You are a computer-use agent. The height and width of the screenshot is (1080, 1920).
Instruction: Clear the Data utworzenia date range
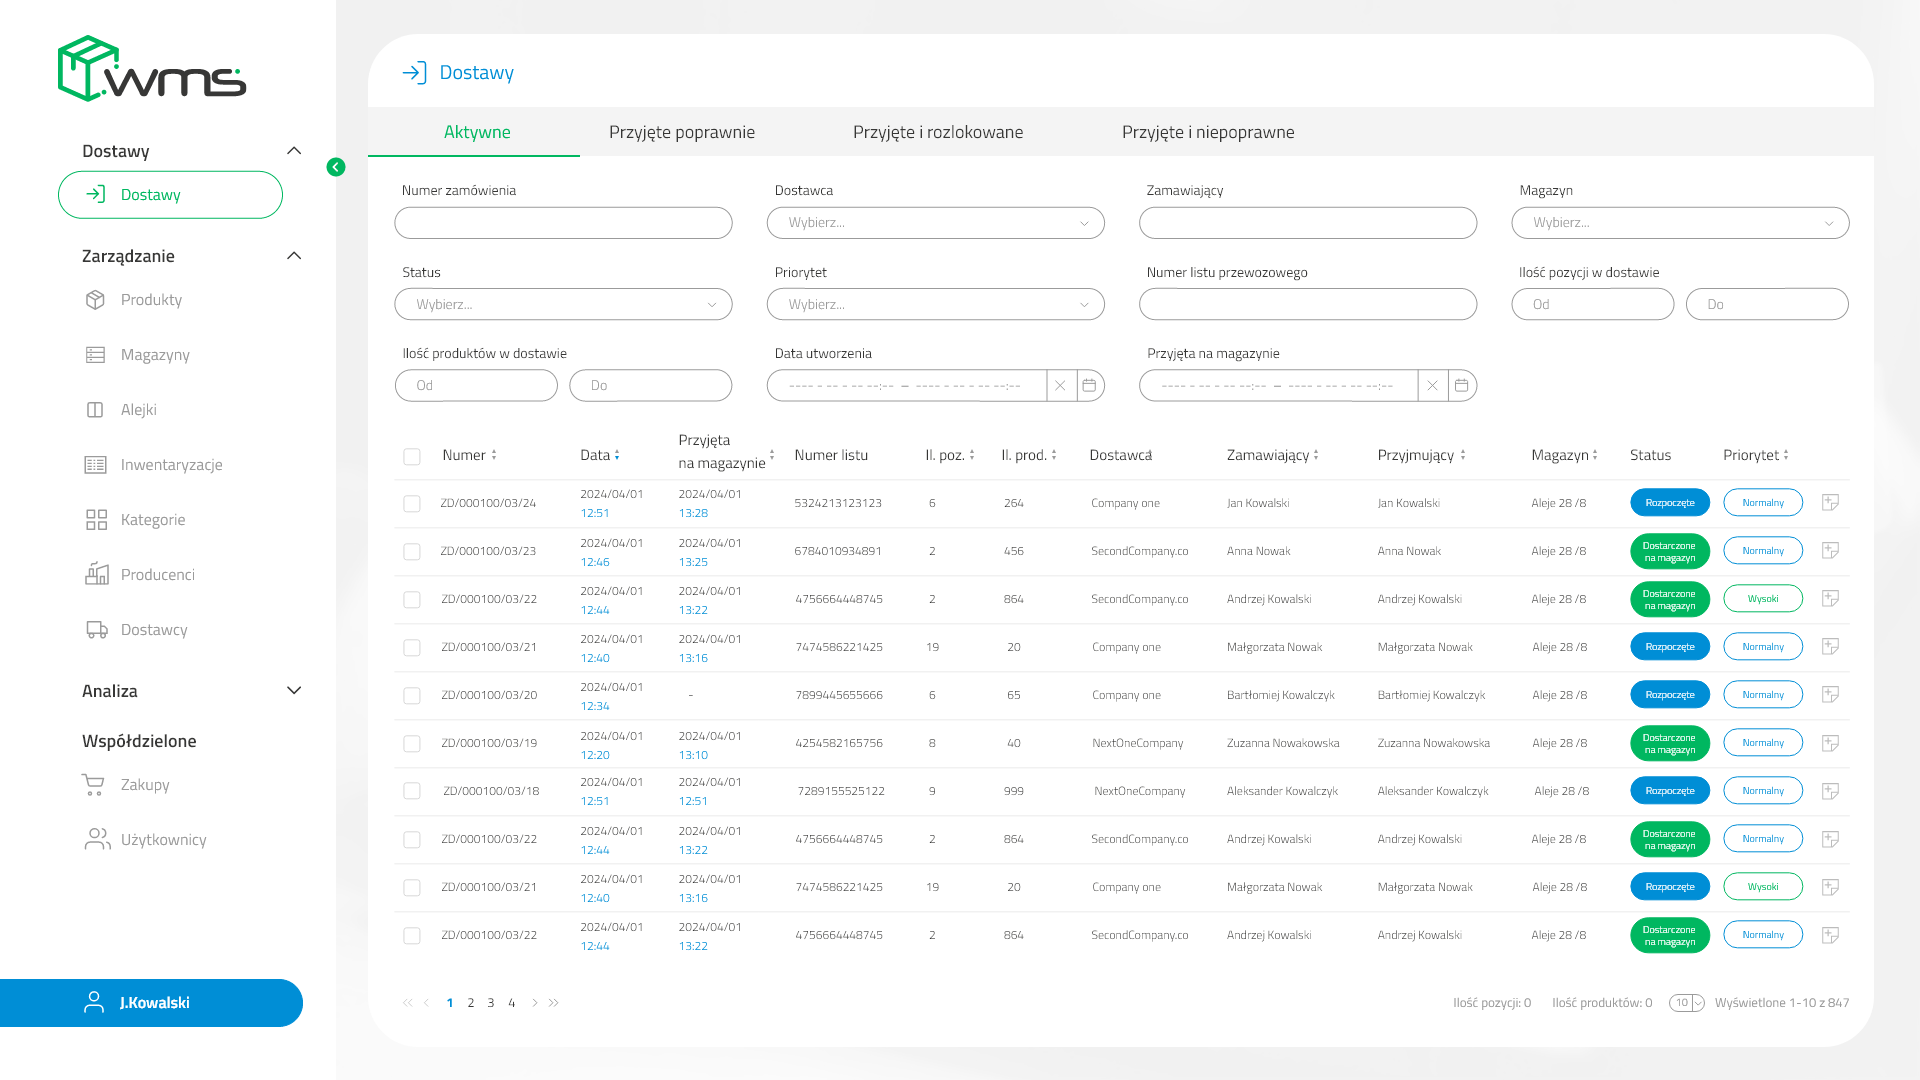(1060, 386)
